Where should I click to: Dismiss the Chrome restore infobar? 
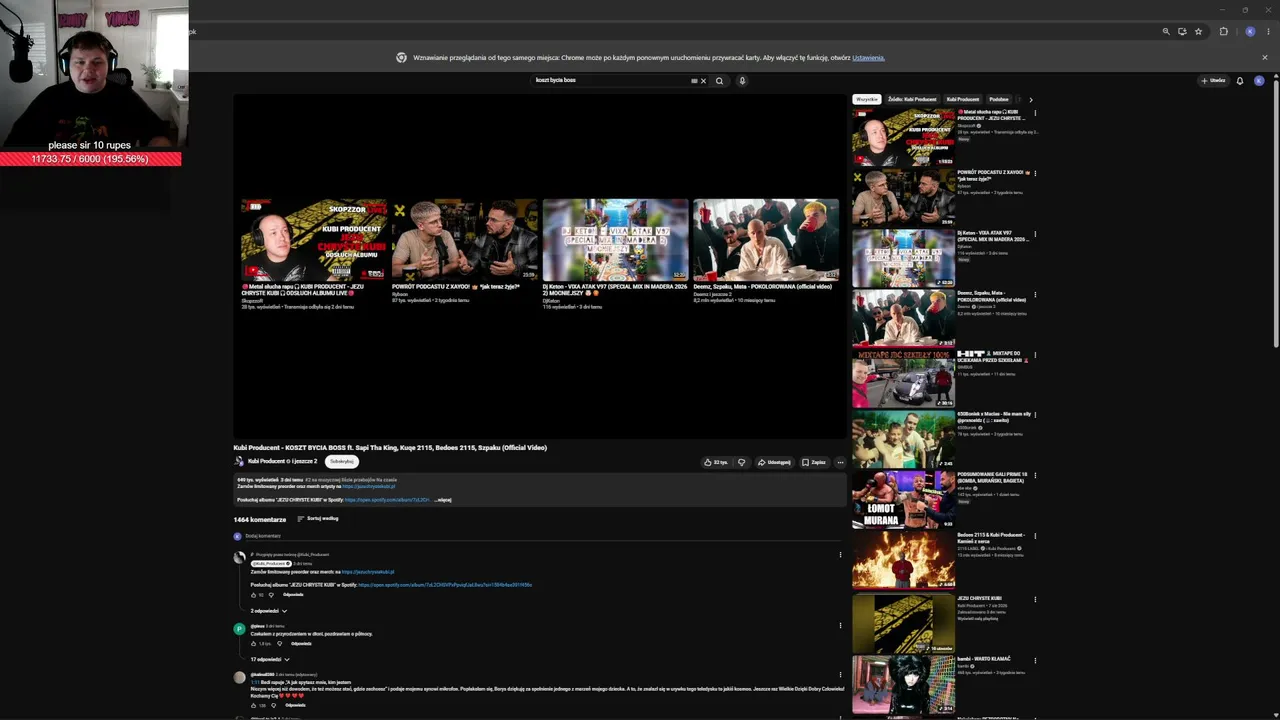(1264, 58)
